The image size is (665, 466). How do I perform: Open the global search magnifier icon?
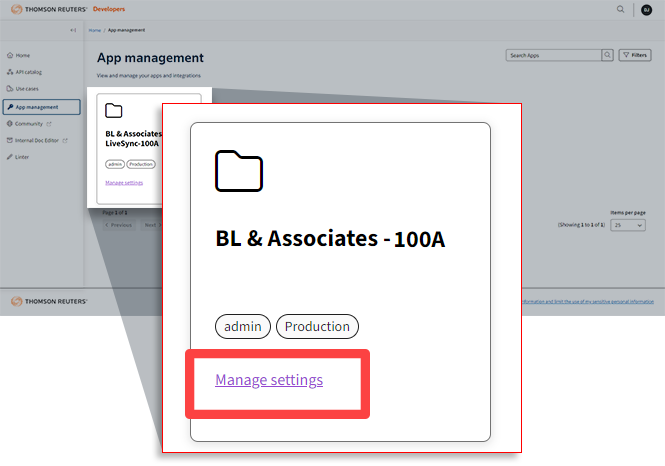[x=620, y=9]
